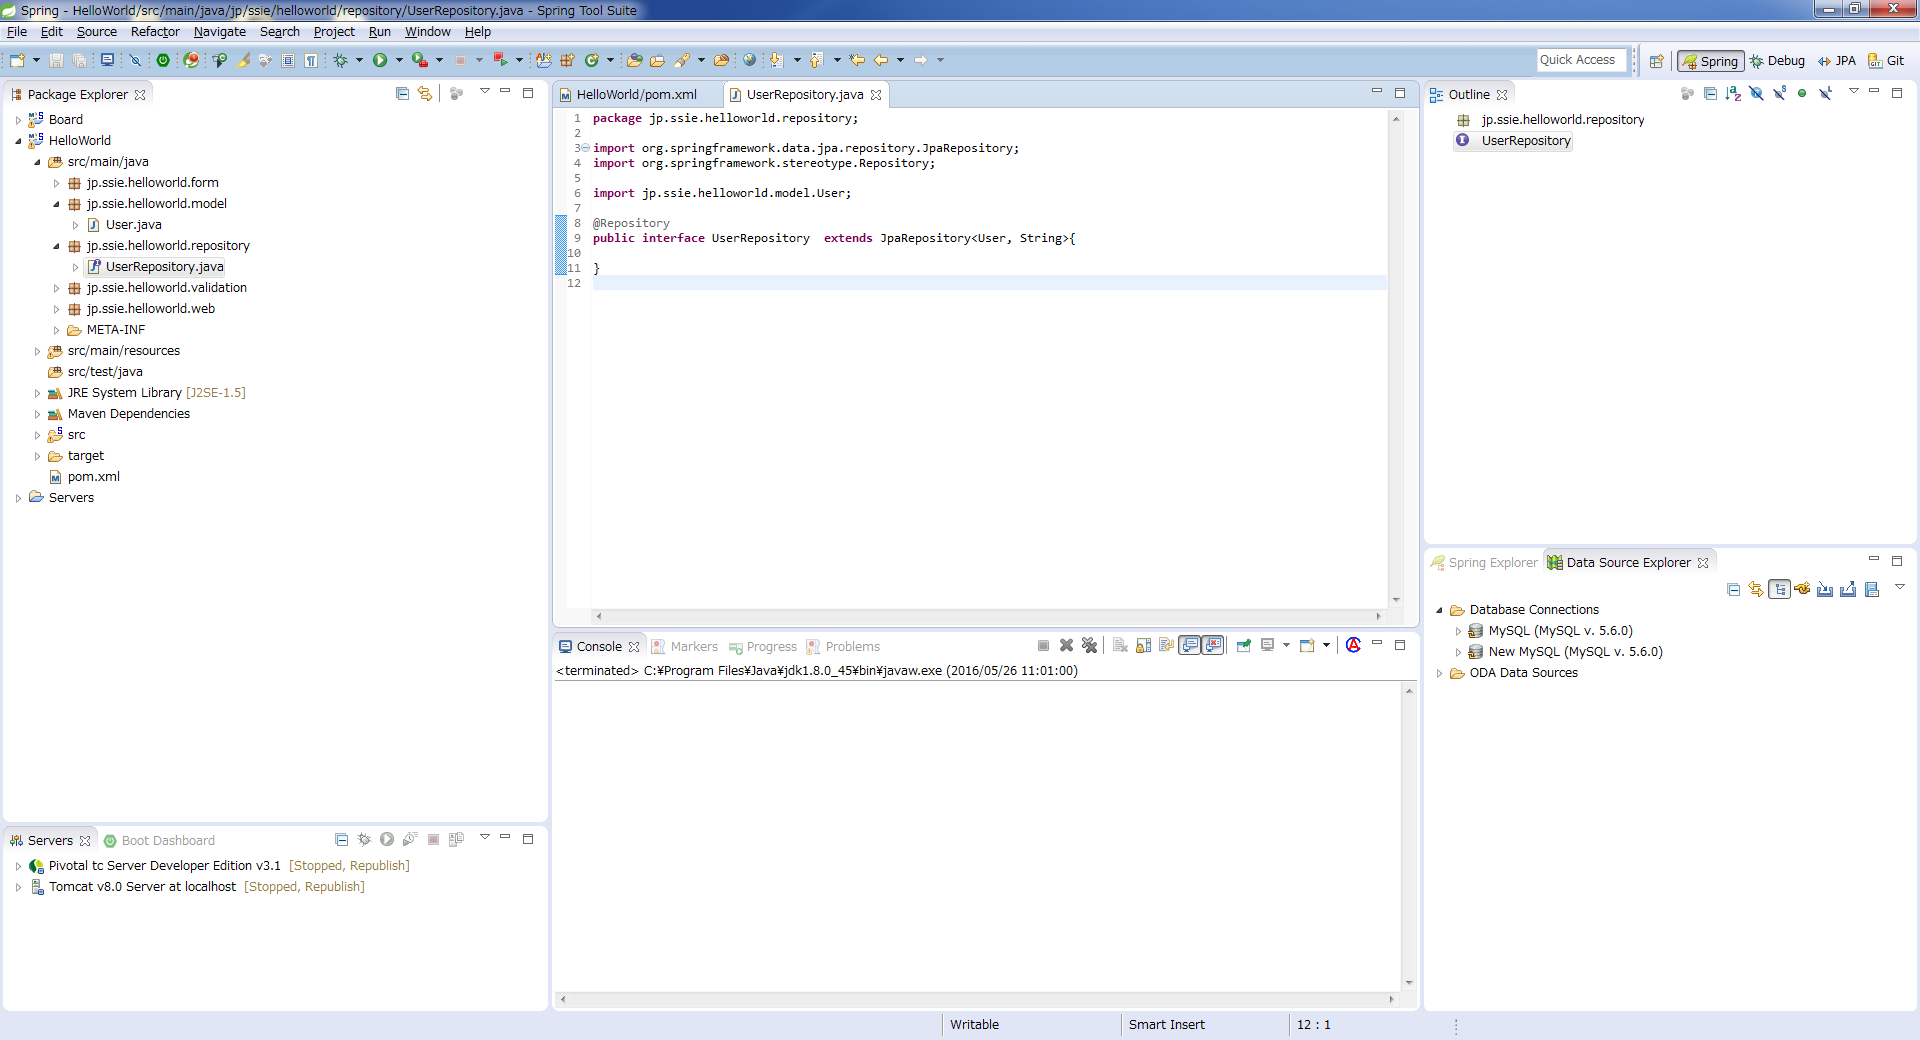Run the application using the Run toolbar icon
Screen dimensions: 1920x1040
click(382, 60)
